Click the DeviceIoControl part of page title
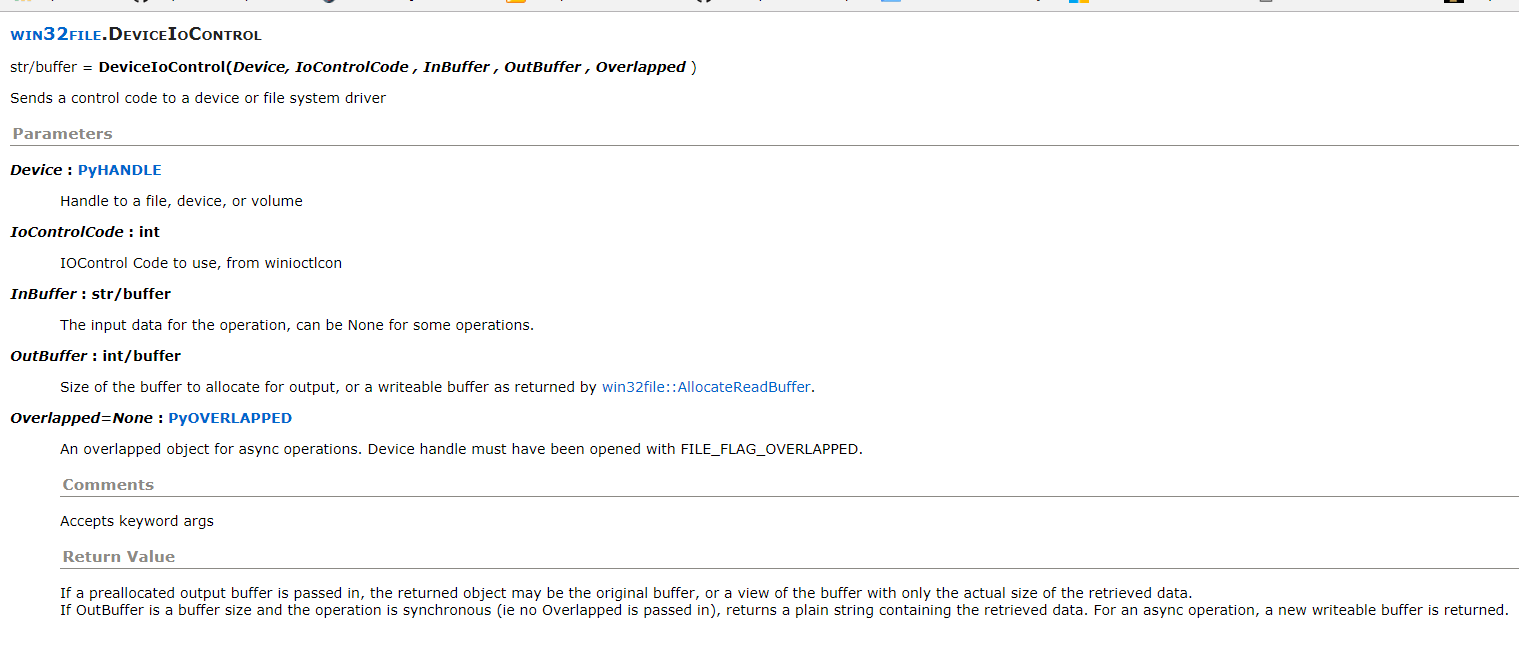1519x654 pixels. point(186,35)
